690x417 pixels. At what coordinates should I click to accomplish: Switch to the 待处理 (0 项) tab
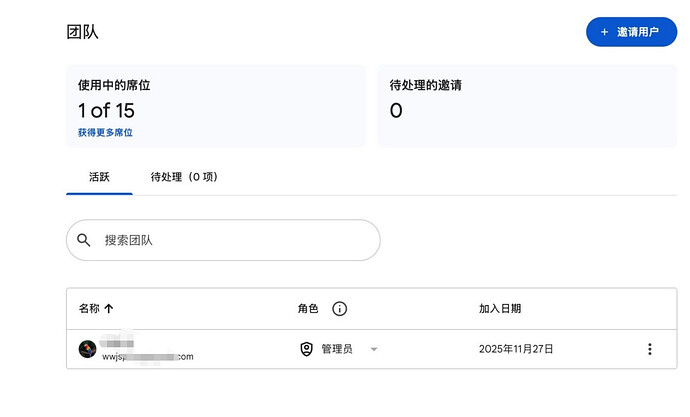(184, 177)
